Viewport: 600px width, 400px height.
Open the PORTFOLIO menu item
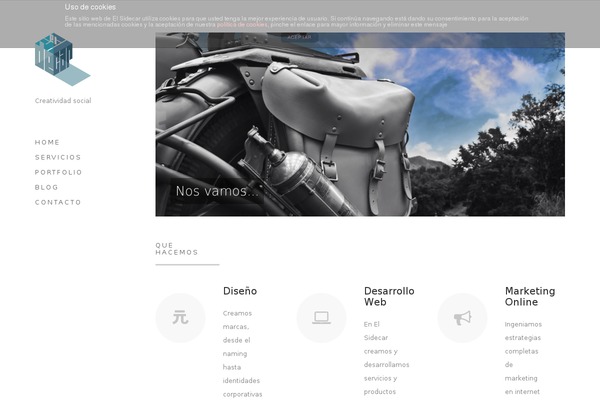(58, 172)
